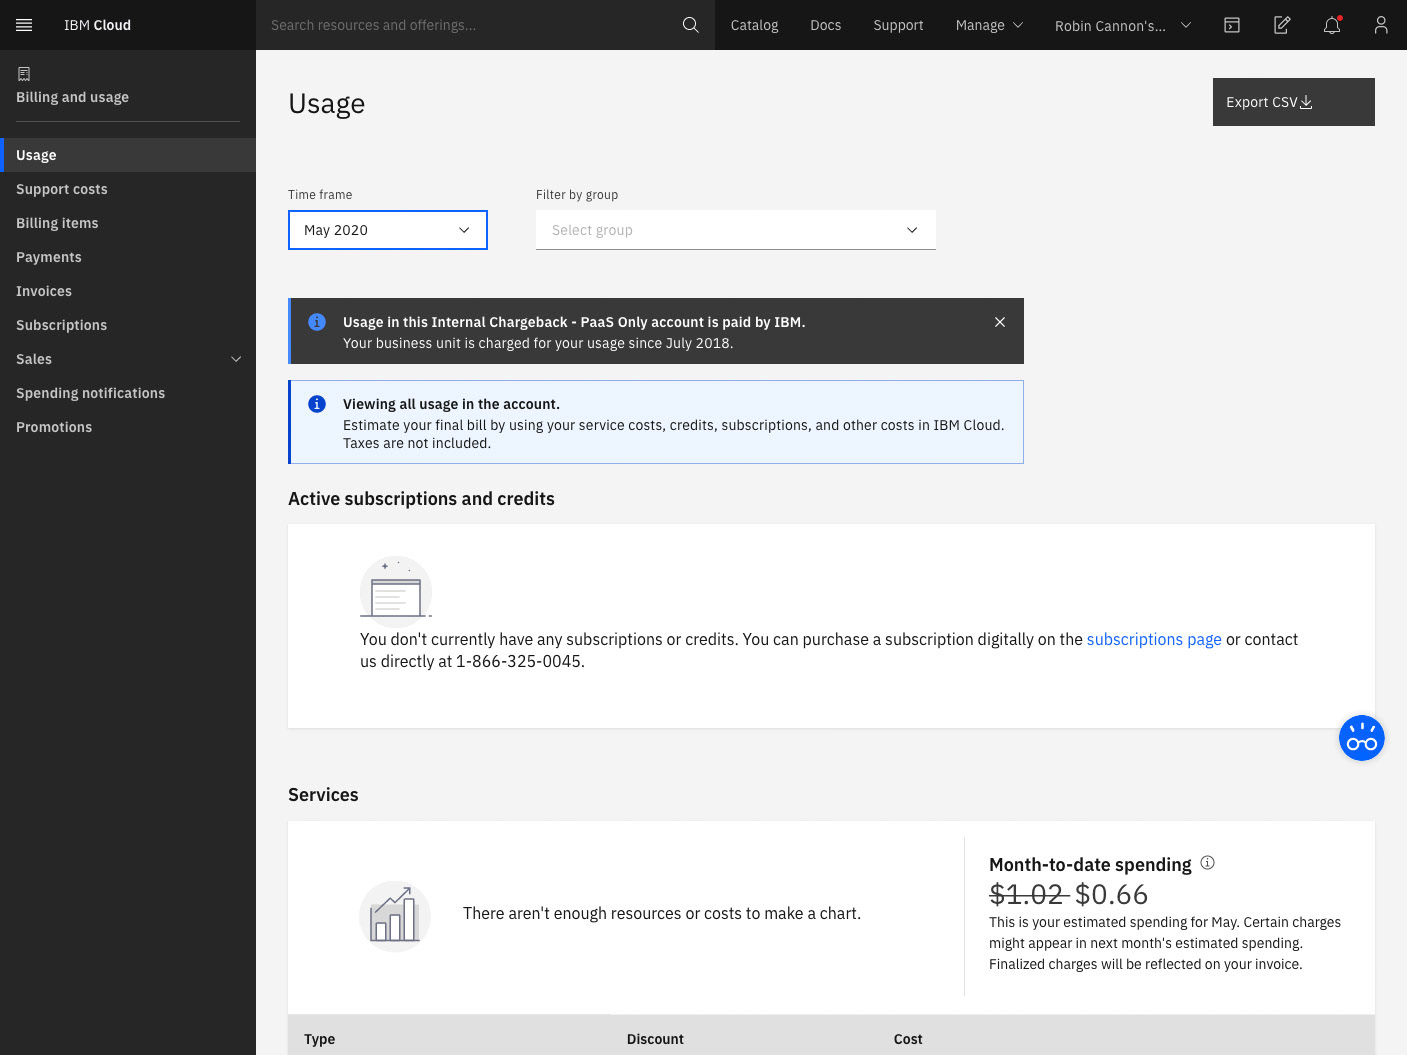The image size is (1407, 1055).
Task: Open the user profile avatar icon
Action: point(1381,25)
